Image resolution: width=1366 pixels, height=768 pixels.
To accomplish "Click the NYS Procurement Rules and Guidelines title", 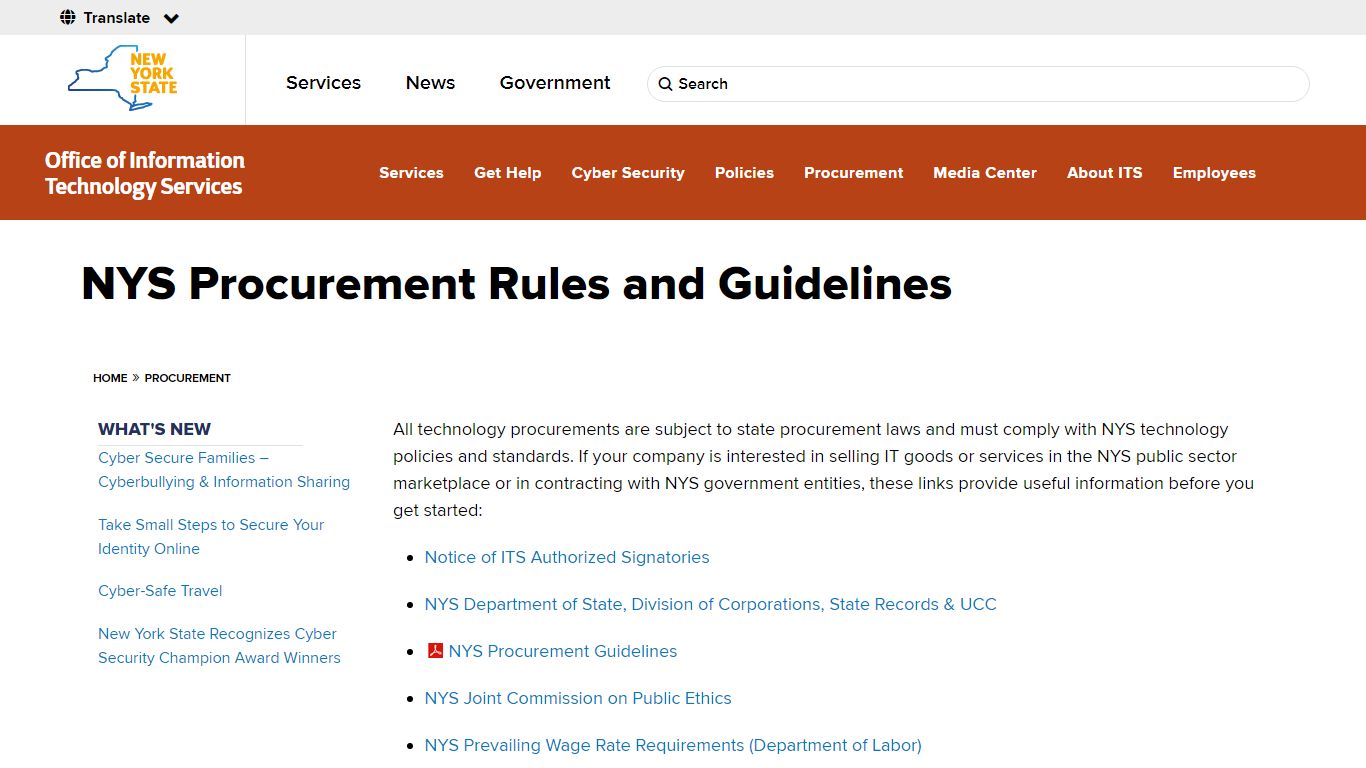I will (x=516, y=283).
